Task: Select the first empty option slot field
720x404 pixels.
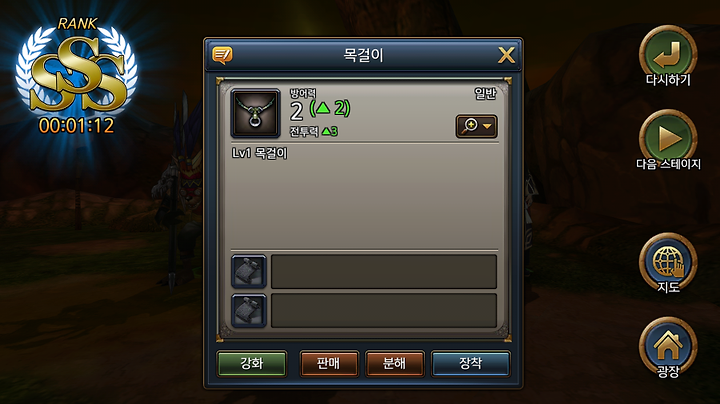Action: 384,272
